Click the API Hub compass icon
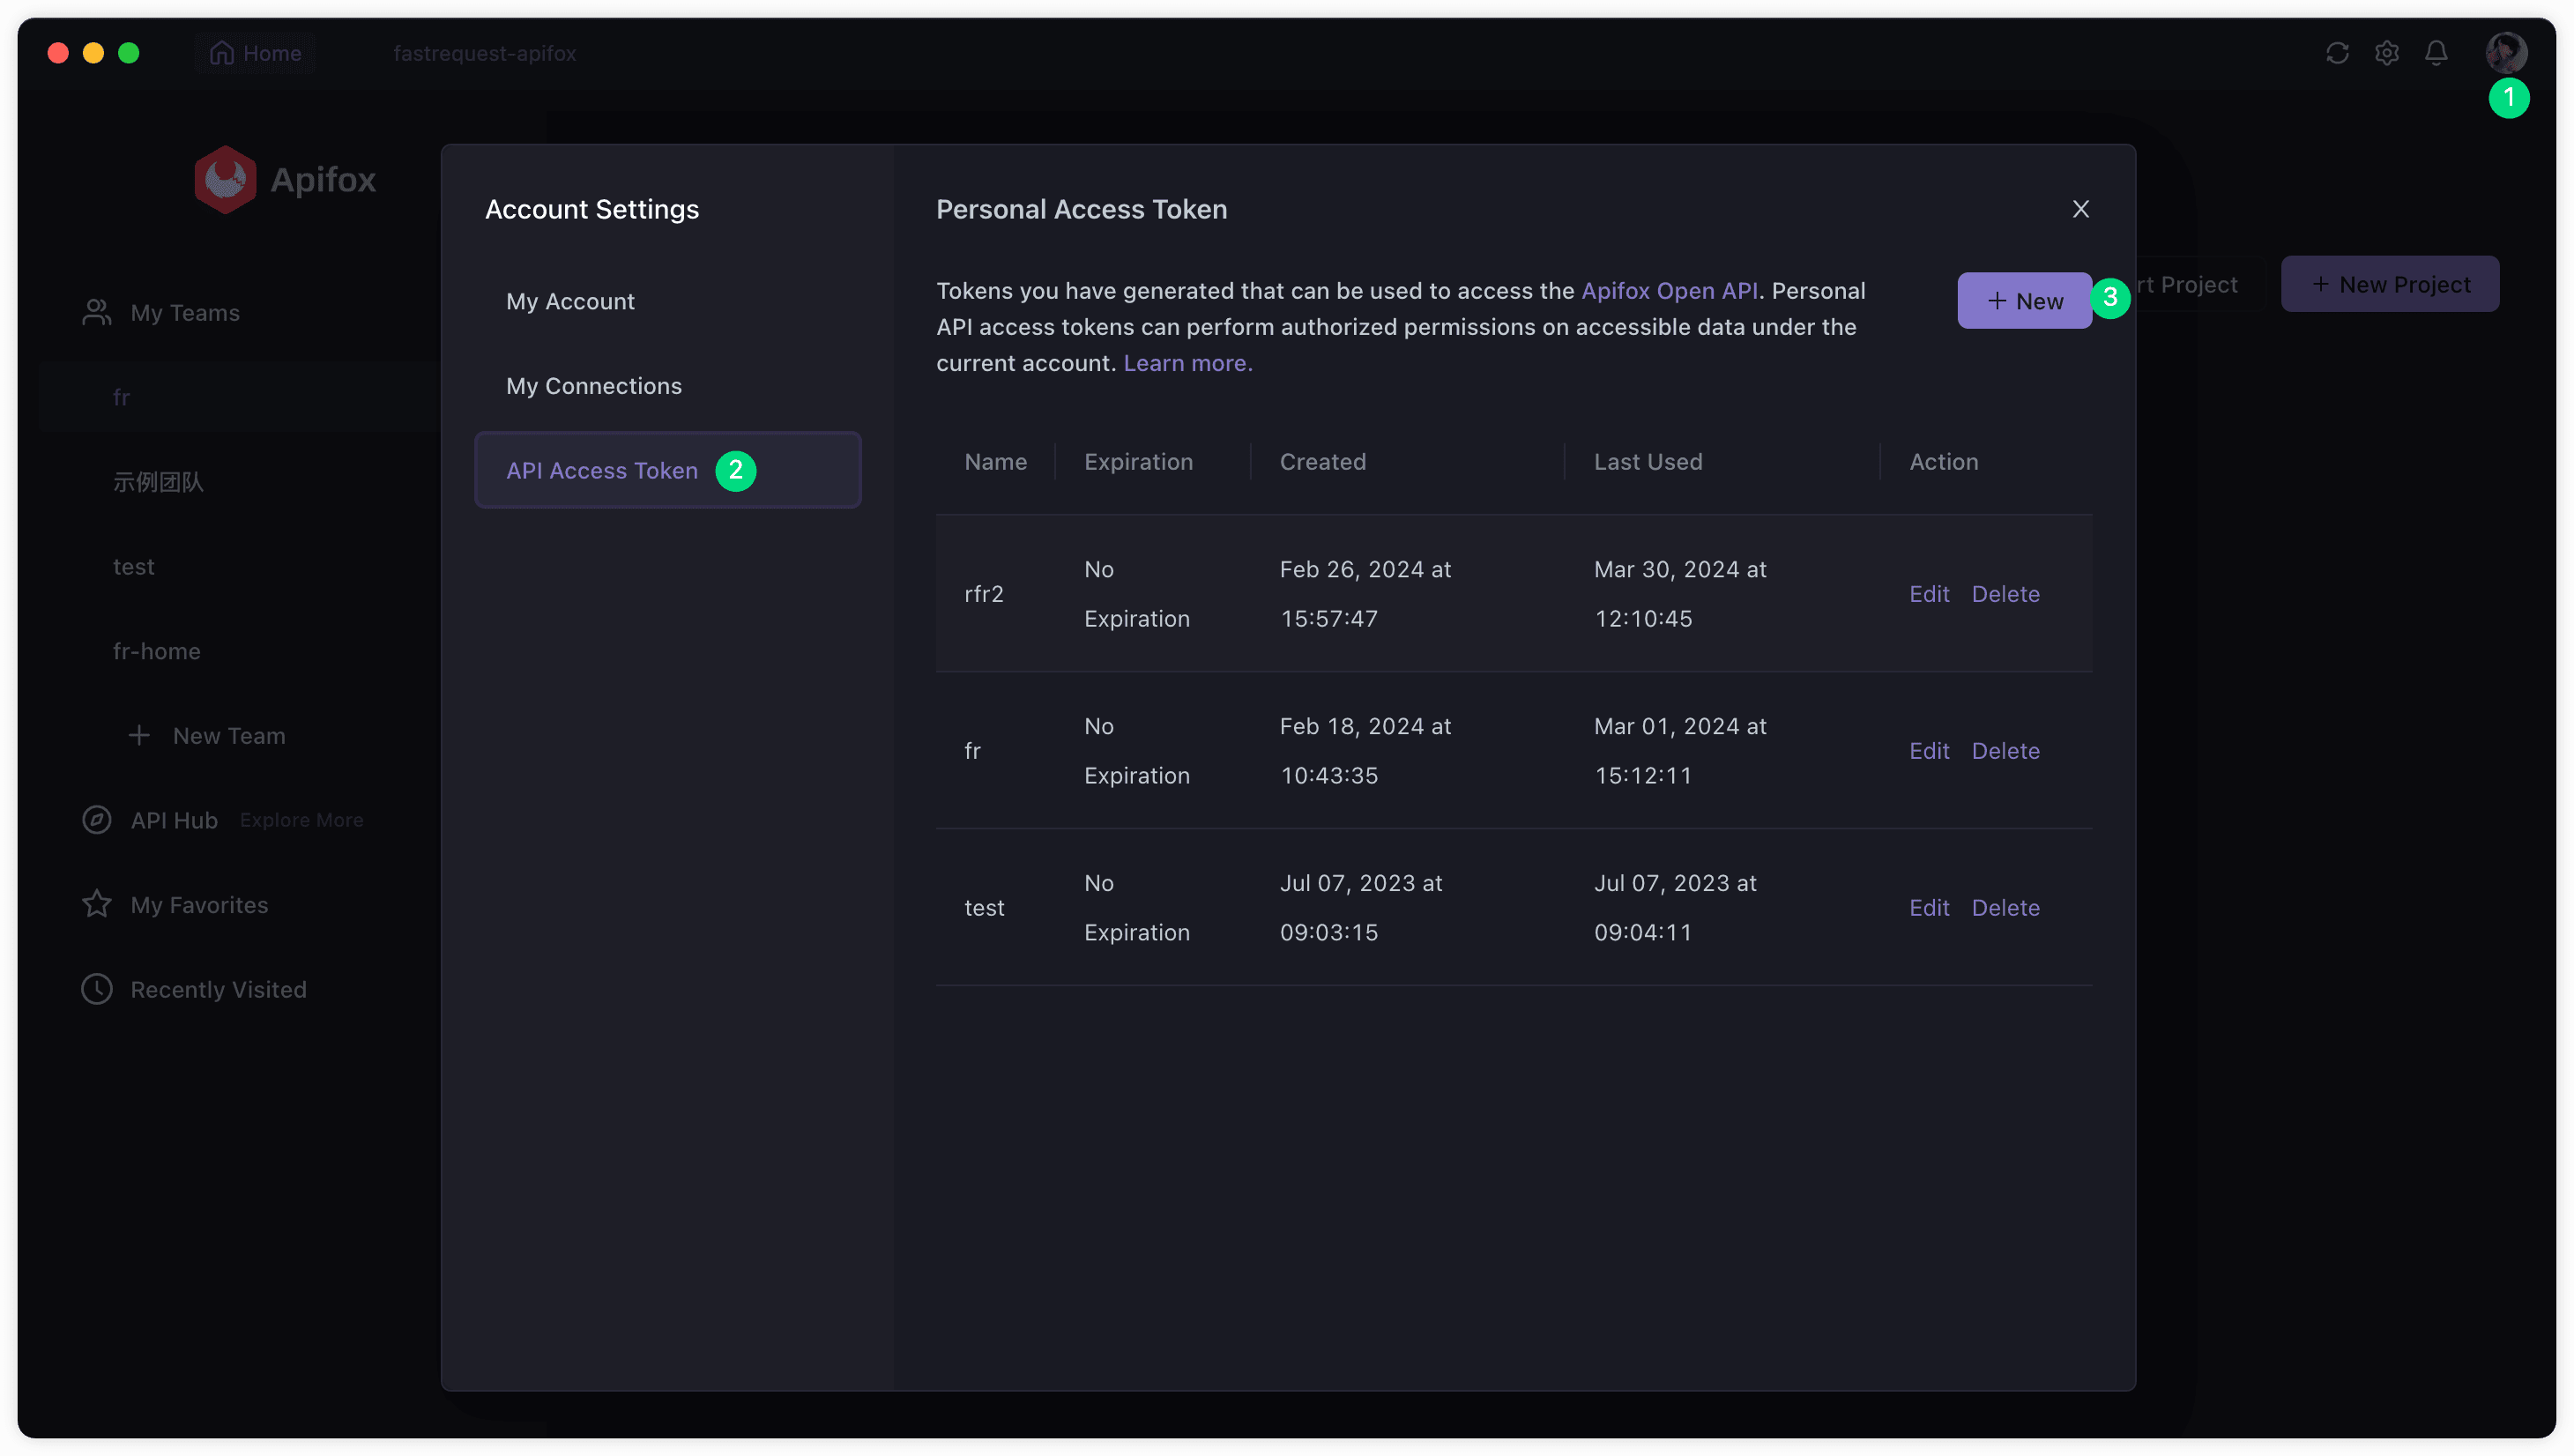Screen dimensions: 2574x1456 (97, 820)
